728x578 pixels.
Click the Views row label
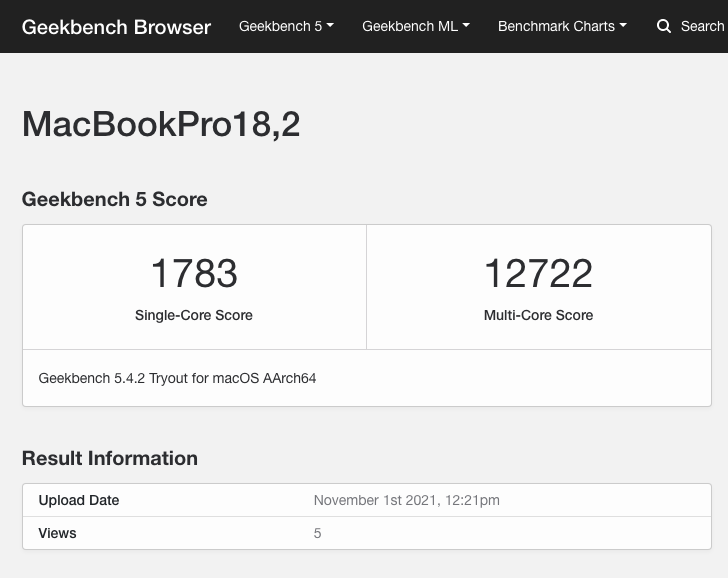pos(57,533)
